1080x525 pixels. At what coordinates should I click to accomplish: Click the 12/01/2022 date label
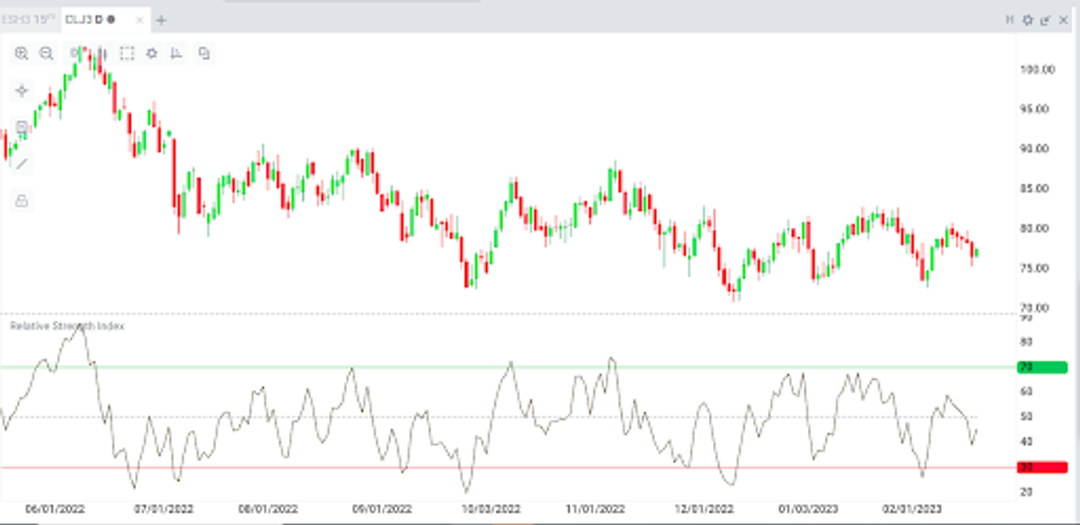pyautogui.click(x=704, y=509)
